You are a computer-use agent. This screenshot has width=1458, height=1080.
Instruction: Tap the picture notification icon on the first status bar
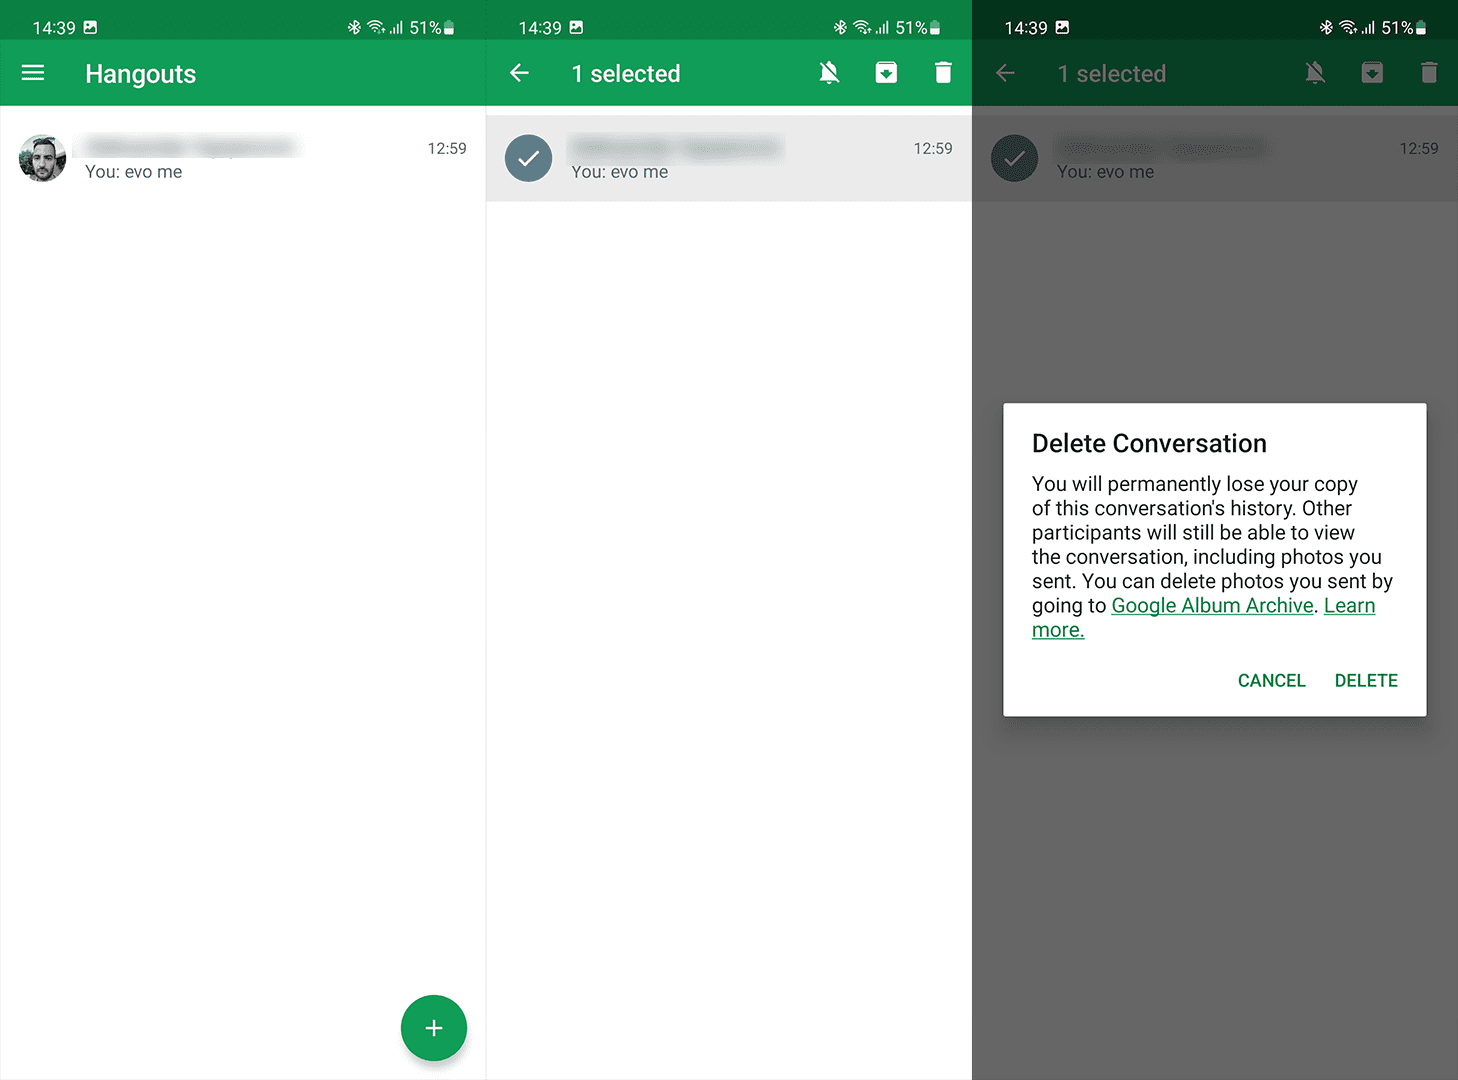90,28
